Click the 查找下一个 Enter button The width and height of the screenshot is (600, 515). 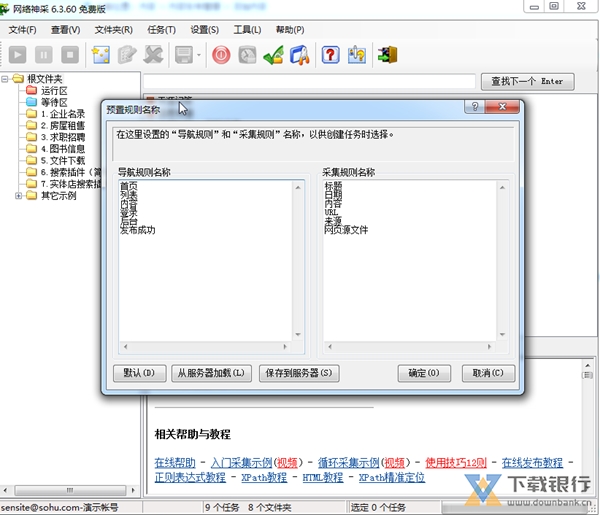[x=527, y=81]
